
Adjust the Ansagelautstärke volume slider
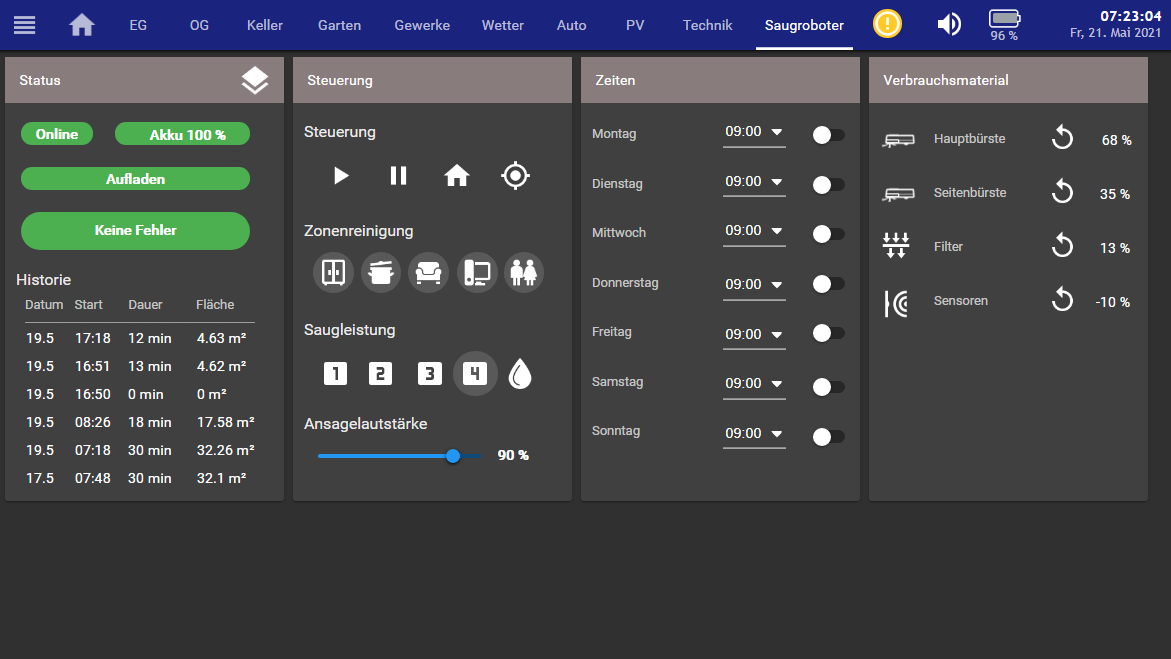point(453,456)
